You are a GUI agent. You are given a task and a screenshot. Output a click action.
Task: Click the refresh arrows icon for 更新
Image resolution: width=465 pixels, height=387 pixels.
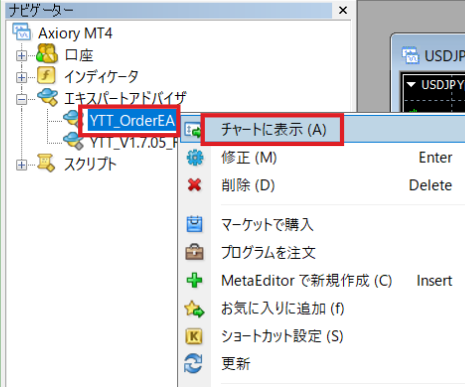click(x=193, y=363)
